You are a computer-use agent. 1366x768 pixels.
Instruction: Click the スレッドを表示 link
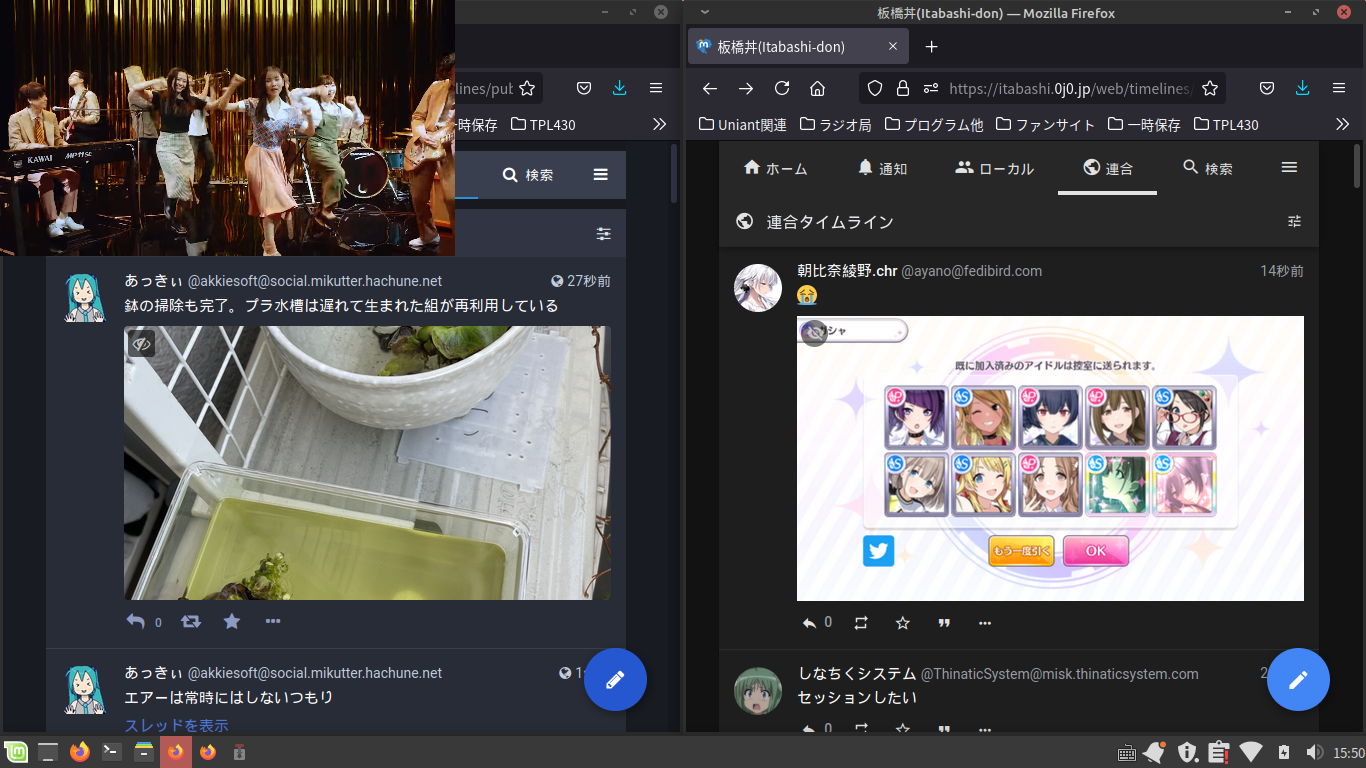[176, 725]
